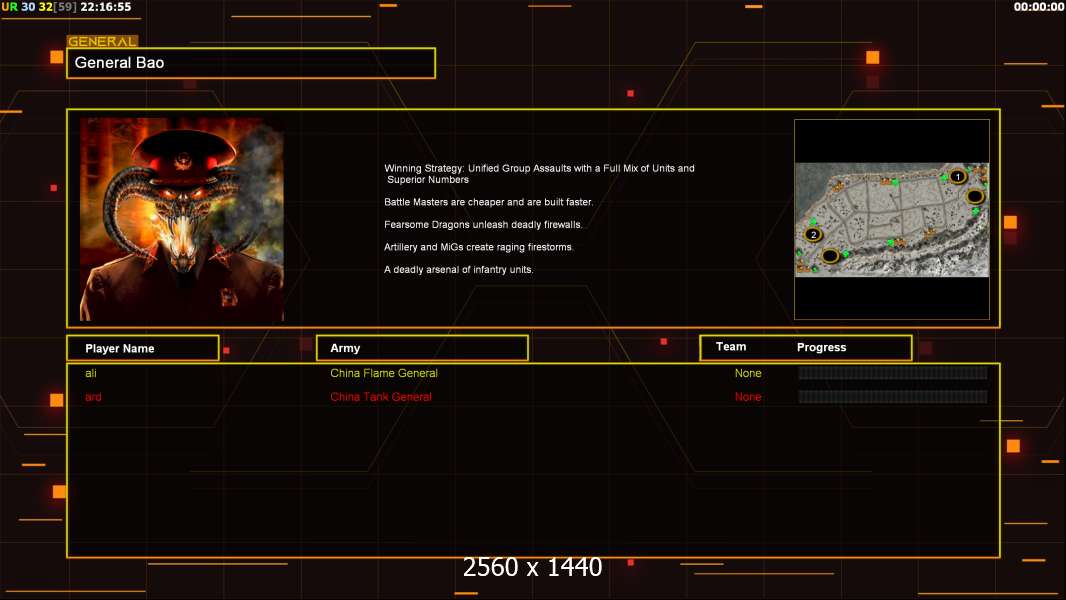Click the Team column header
1066x600 pixels.
(731, 347)
